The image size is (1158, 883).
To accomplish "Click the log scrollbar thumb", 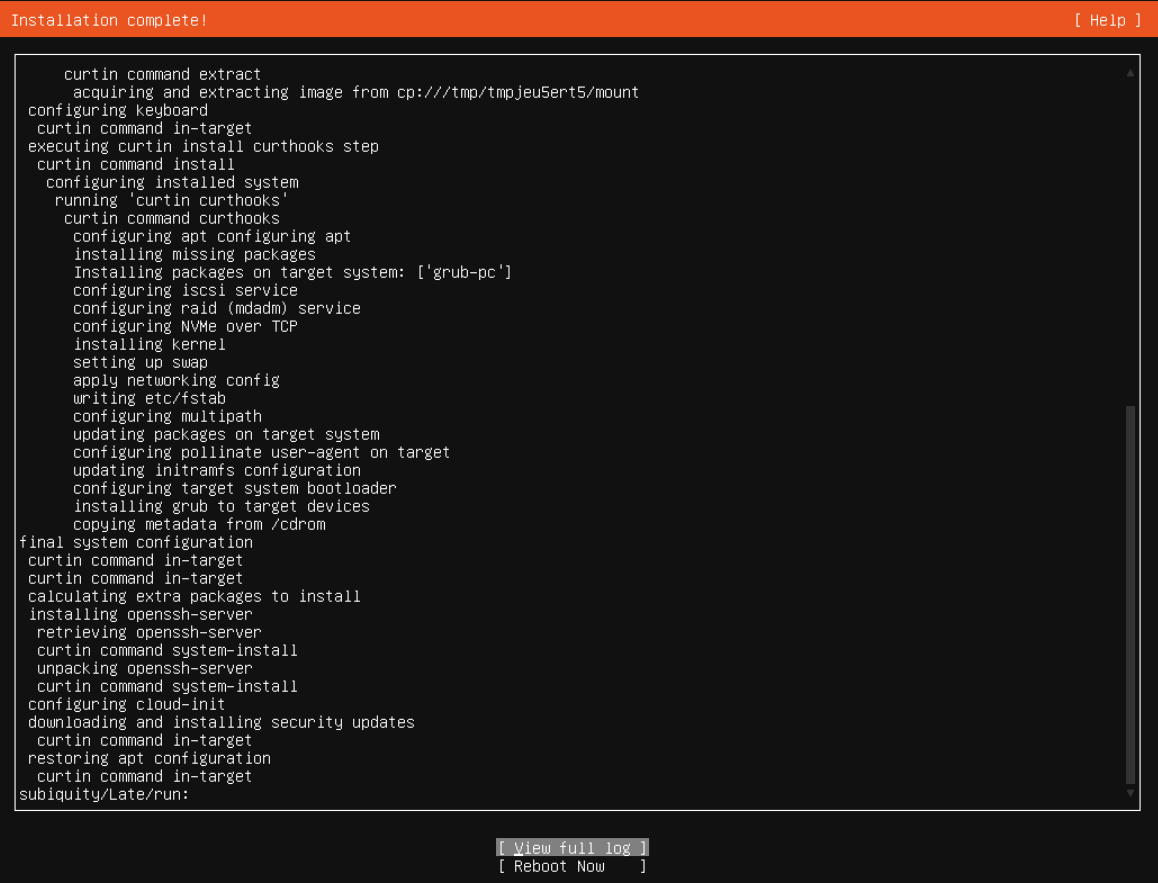I will 1130,594.
